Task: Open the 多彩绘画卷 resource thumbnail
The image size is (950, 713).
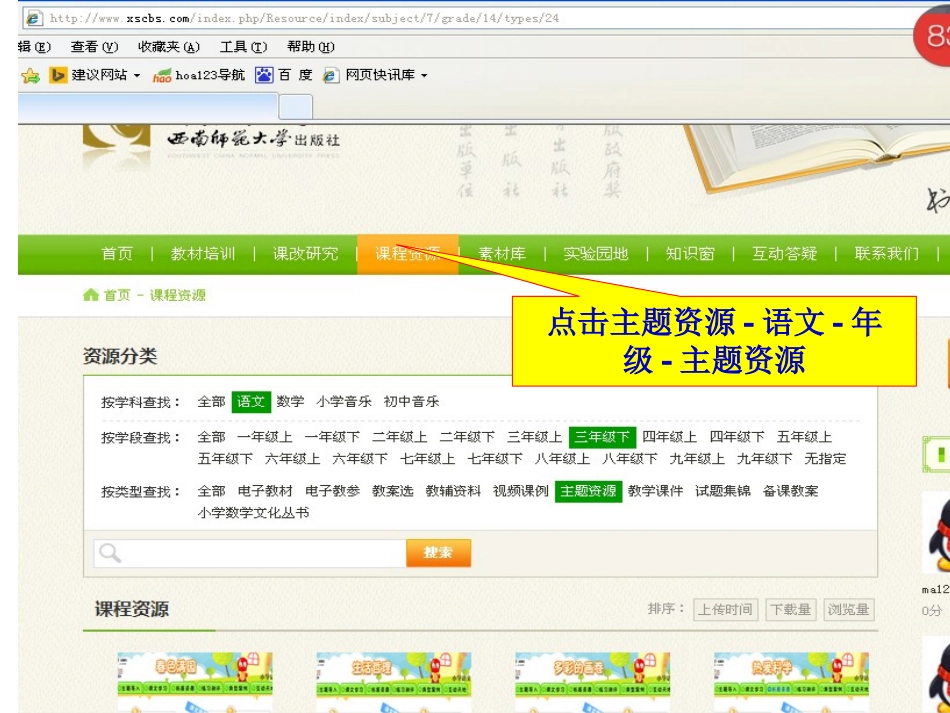Action: (x=592, y=682)
